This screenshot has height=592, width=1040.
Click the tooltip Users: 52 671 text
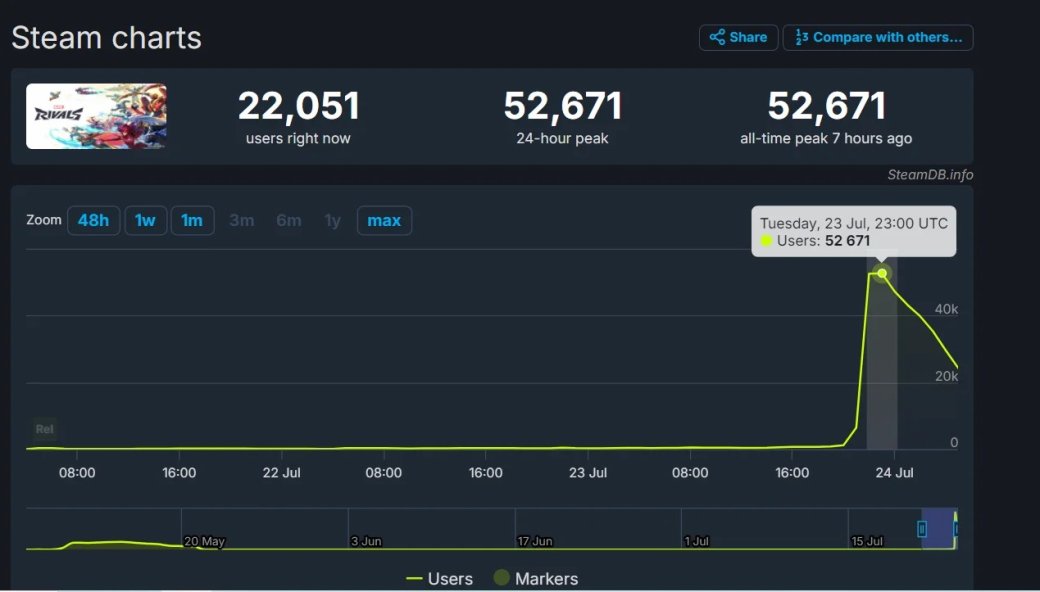(823, 241)
